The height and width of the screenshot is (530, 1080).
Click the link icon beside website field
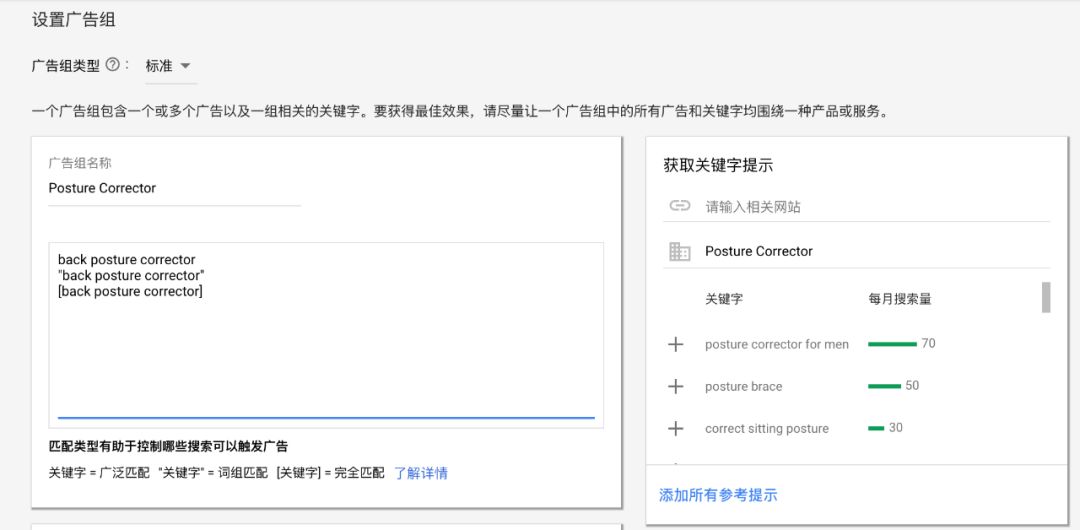click(x=680, y=206)
